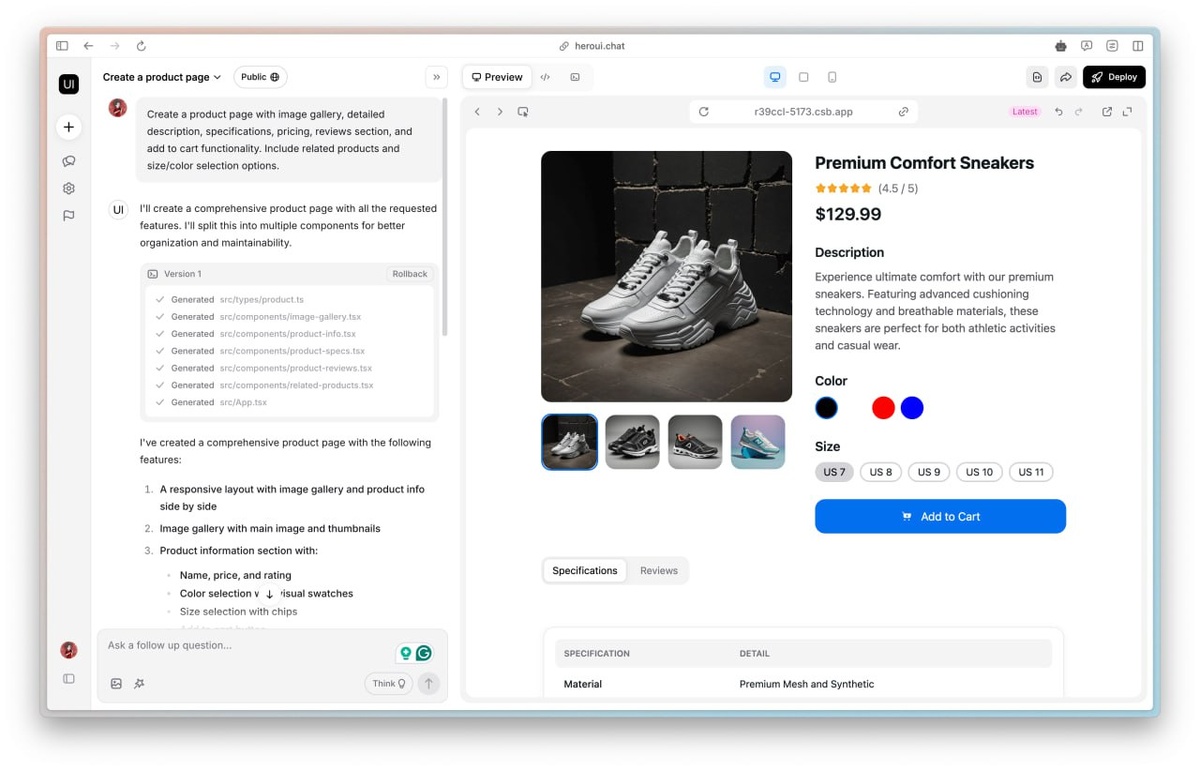Open the settings gear in sidebar
Screen dimensions: 1200x770
[x=68, y=188]
